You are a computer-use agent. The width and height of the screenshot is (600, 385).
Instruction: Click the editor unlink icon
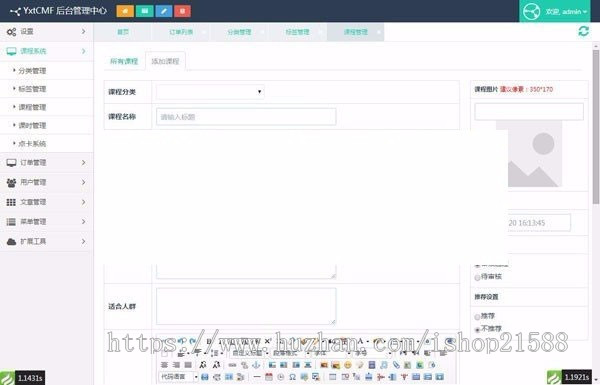[x=245, y=365]
